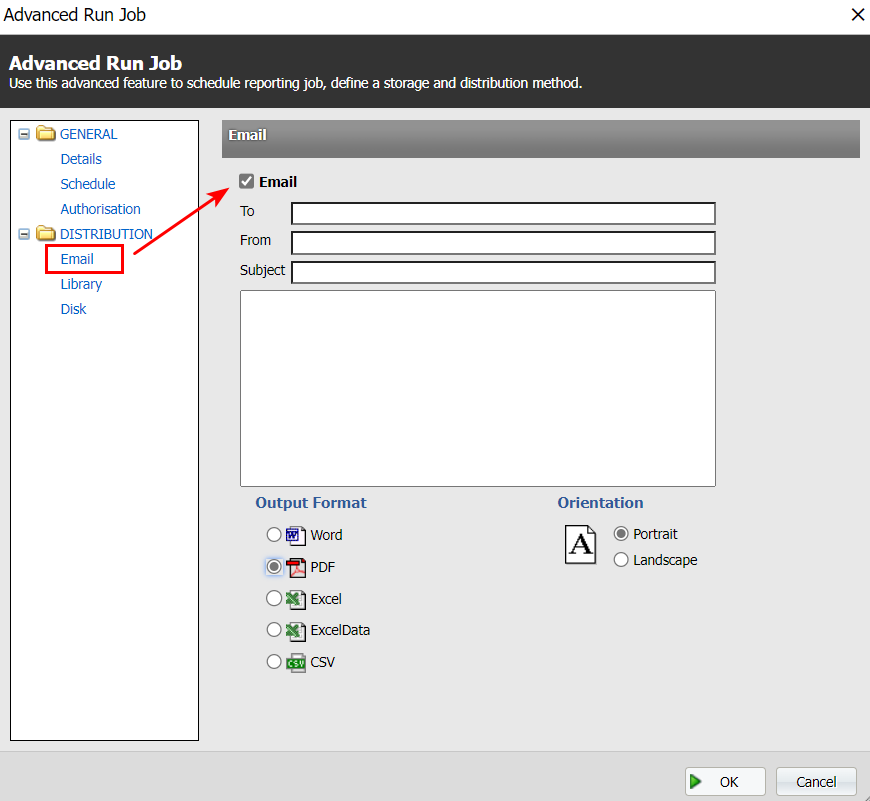The height and width of the screenshot is (801, 870).
Task: Uncheck the Email checkbox
Action: pos(247,182)
